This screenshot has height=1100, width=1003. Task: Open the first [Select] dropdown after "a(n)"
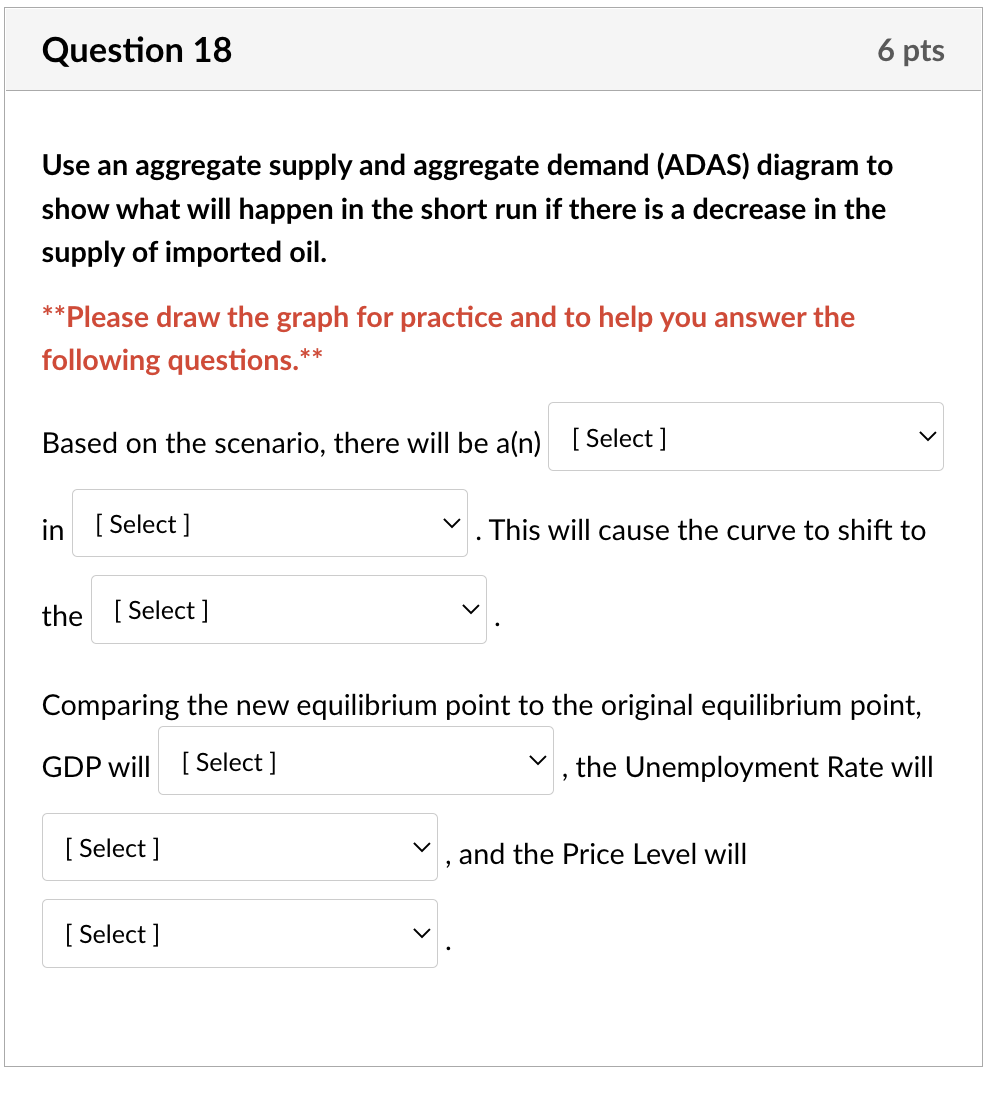click(745, 436)
